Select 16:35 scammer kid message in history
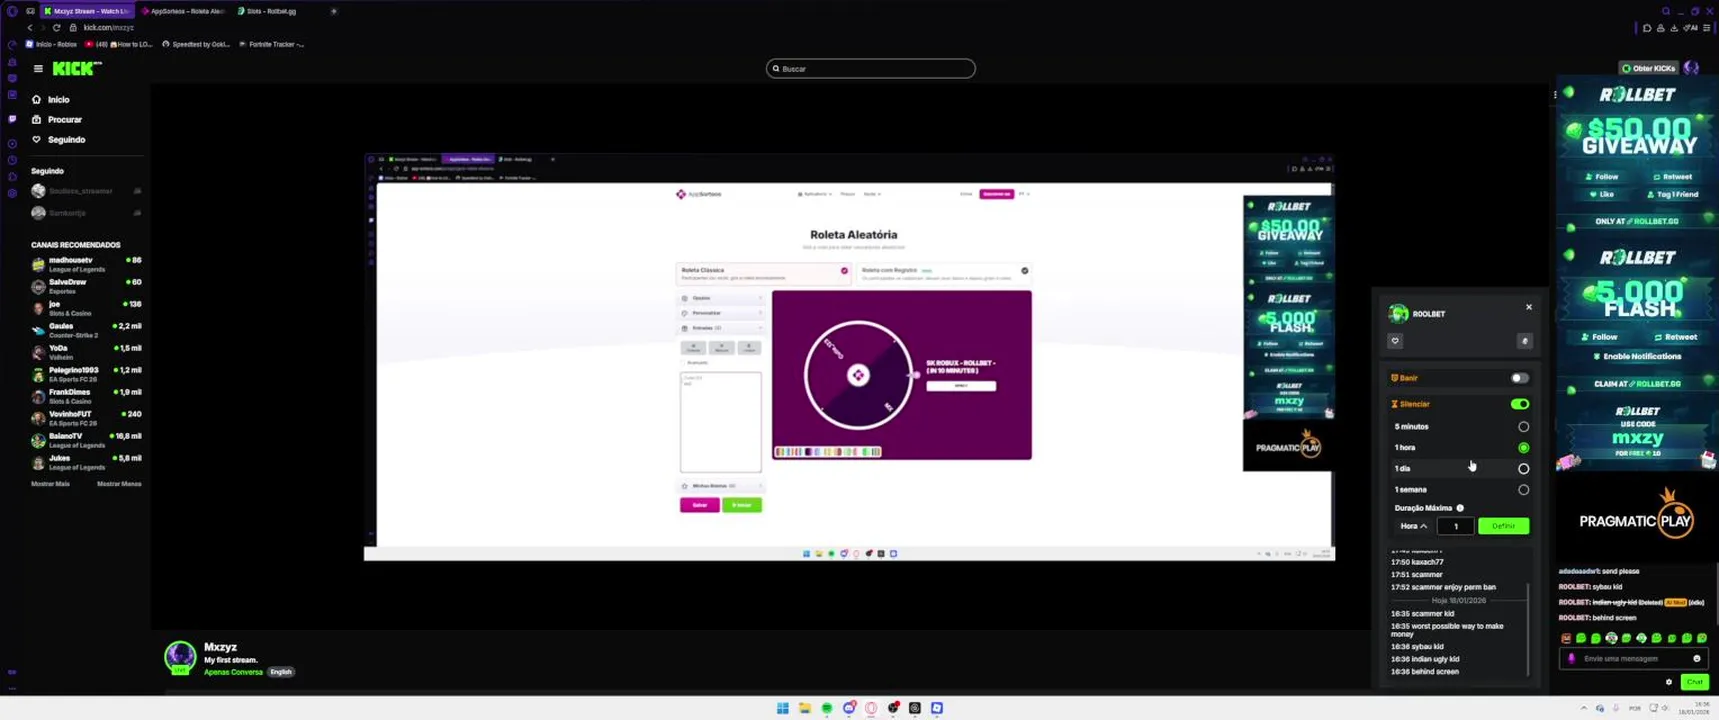This screenshot has height=720, width=1719. (x=1422, y=614)
